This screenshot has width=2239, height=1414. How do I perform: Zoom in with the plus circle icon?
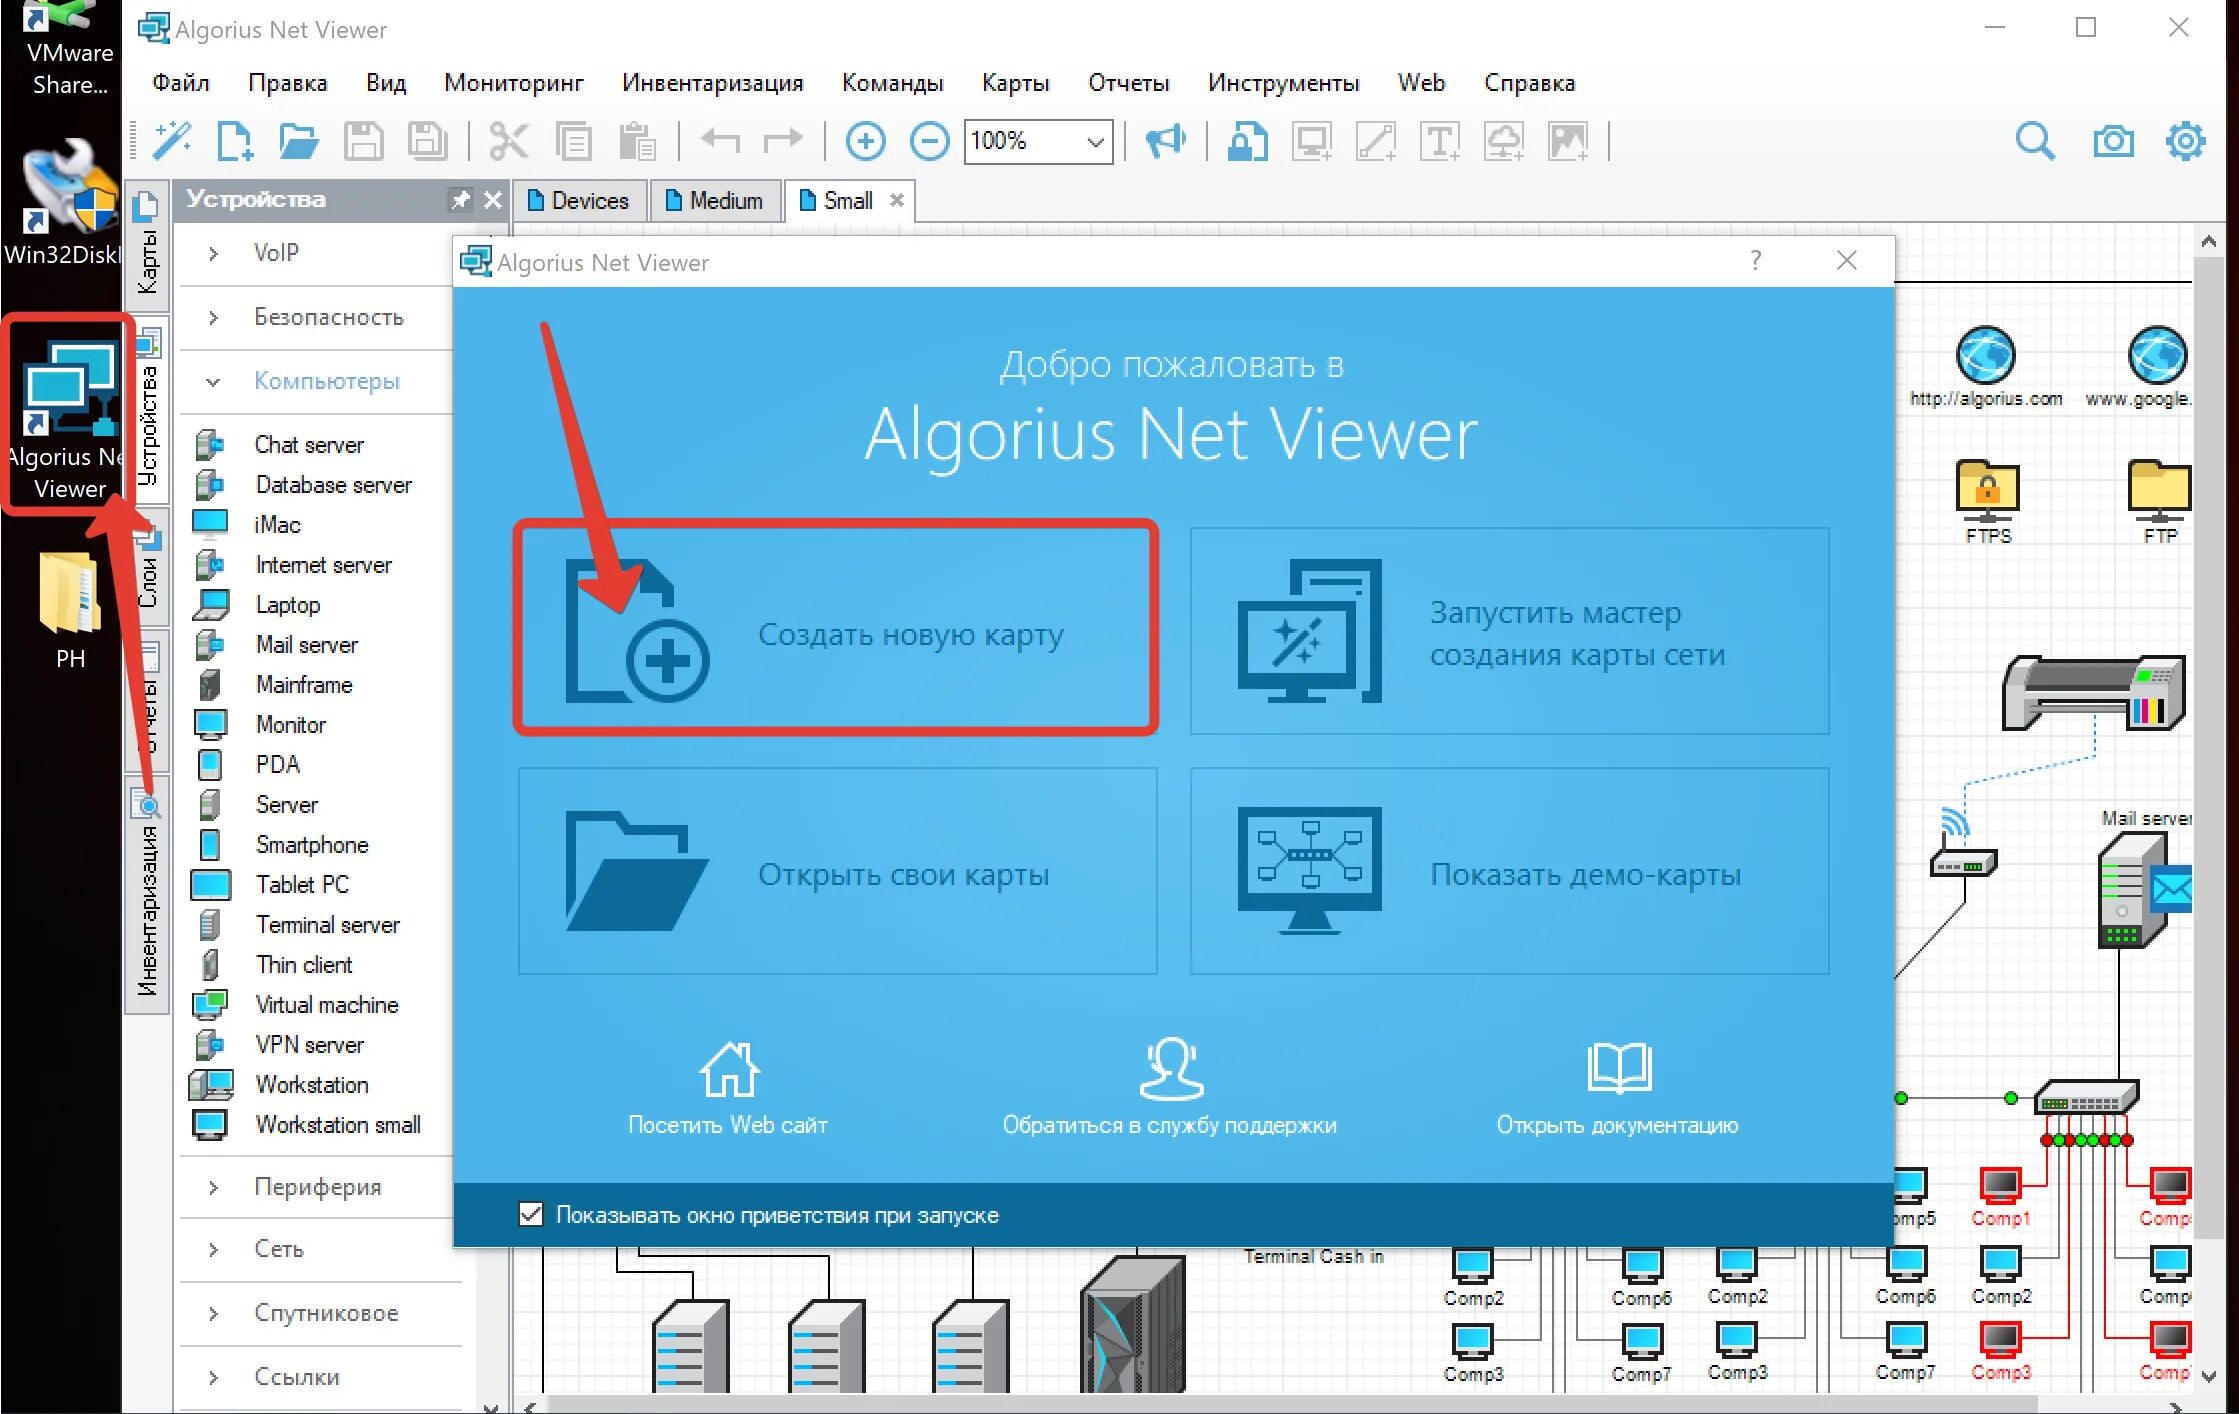coord(865,141)
